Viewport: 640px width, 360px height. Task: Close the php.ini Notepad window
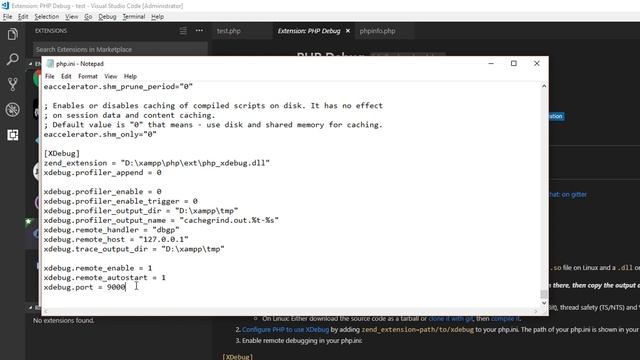(x=537, y=64)
